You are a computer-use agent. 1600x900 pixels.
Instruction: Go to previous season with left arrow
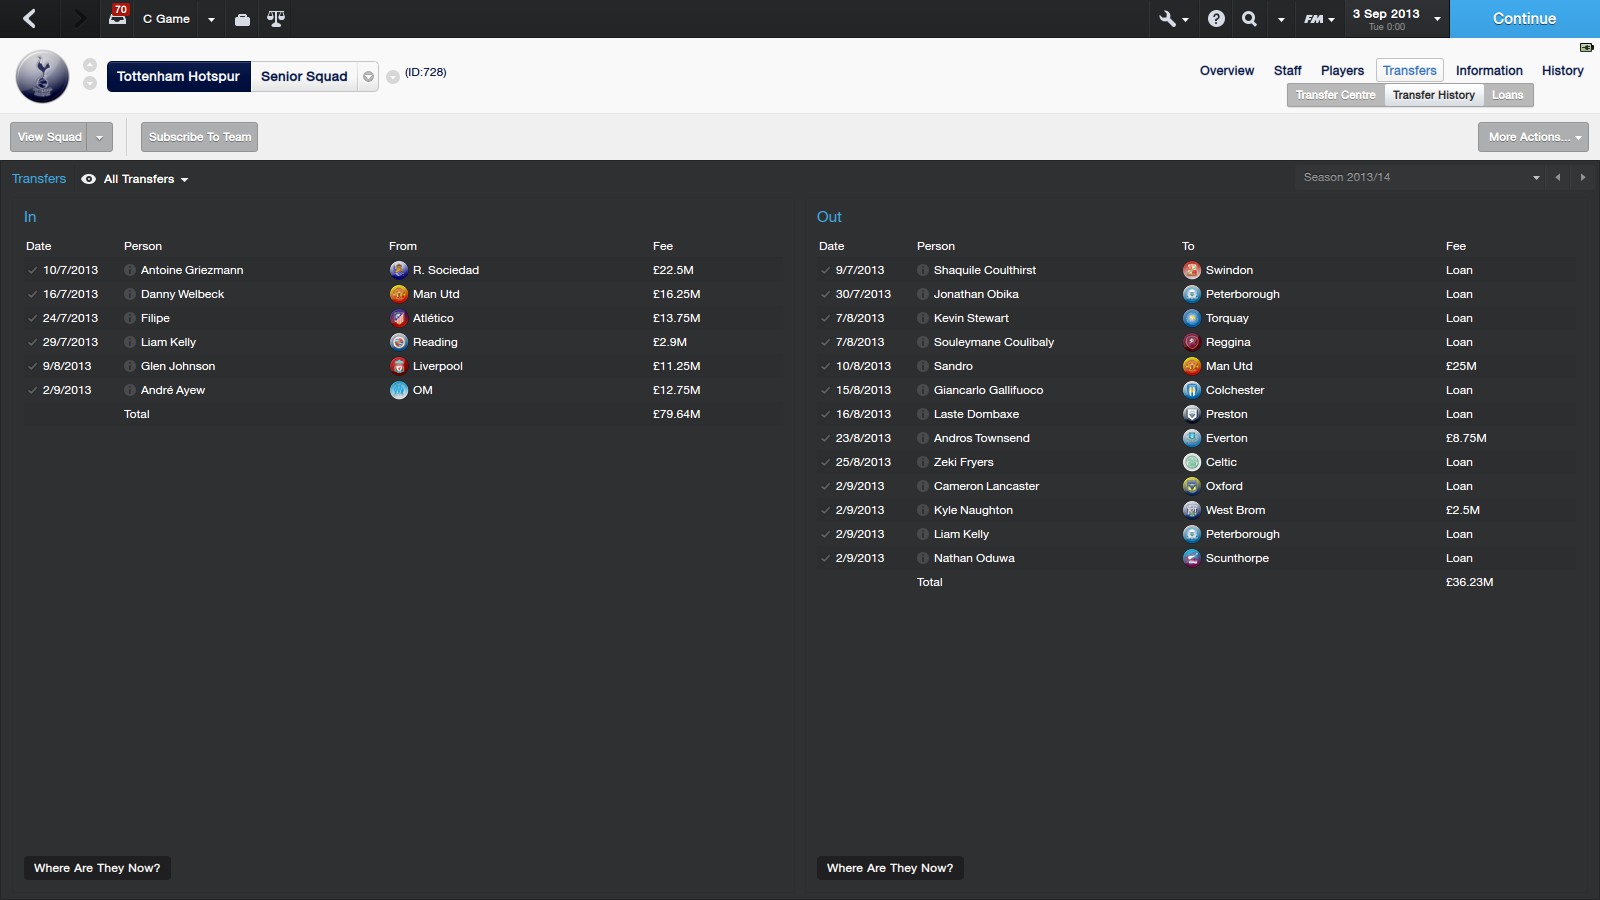(1557, 177)
